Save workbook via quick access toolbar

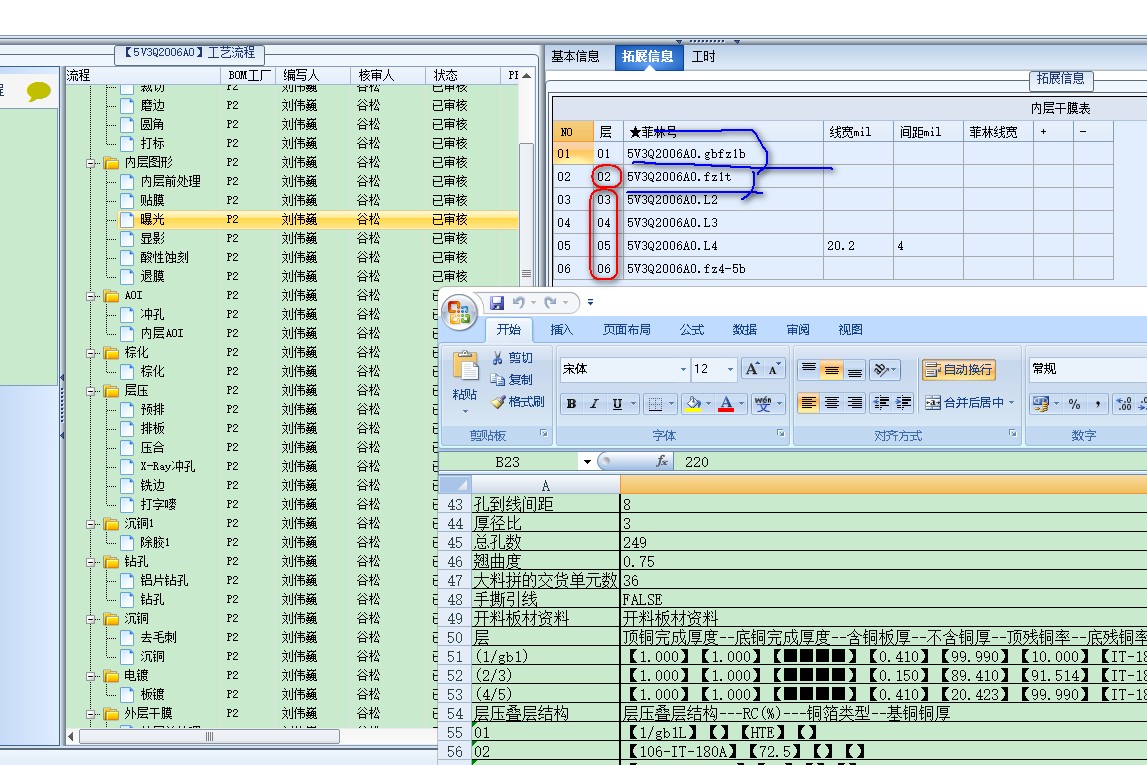[x=497, y=303]
